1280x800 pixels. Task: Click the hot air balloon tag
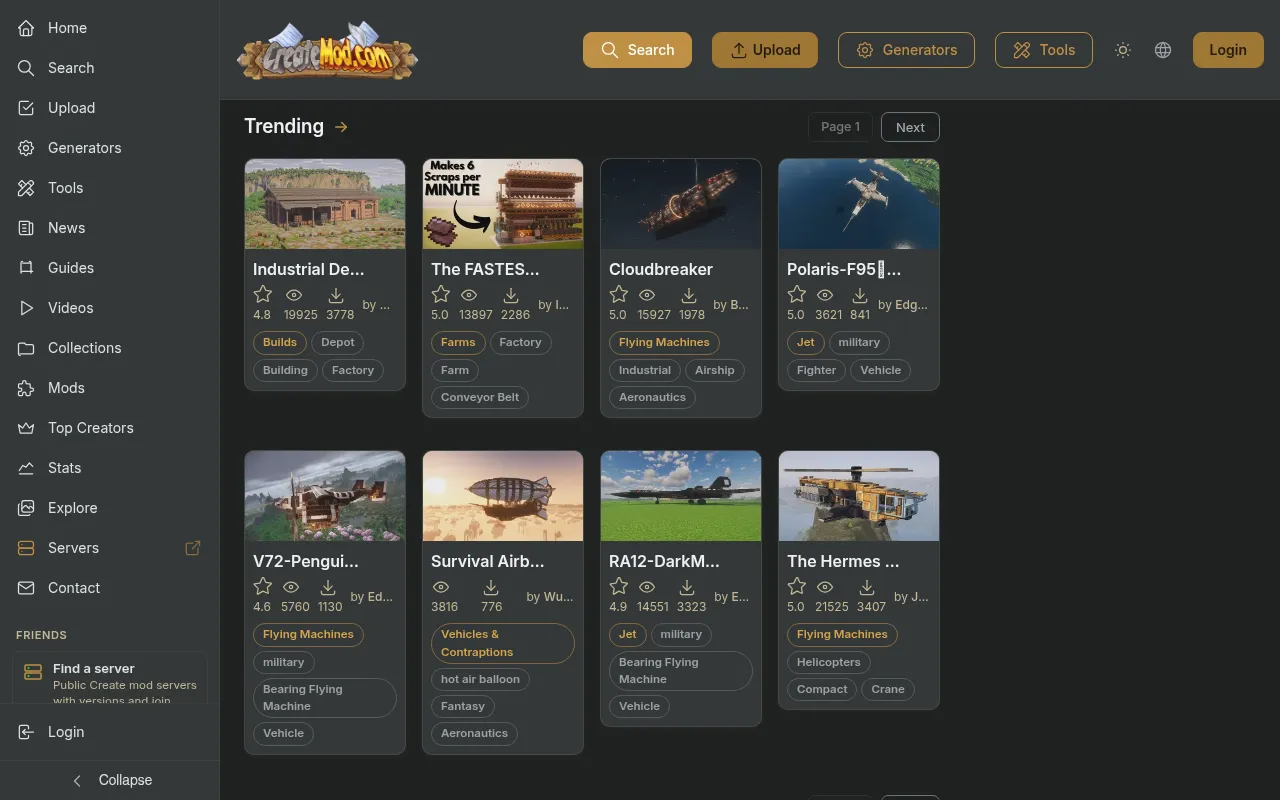[x=480, y=679]
